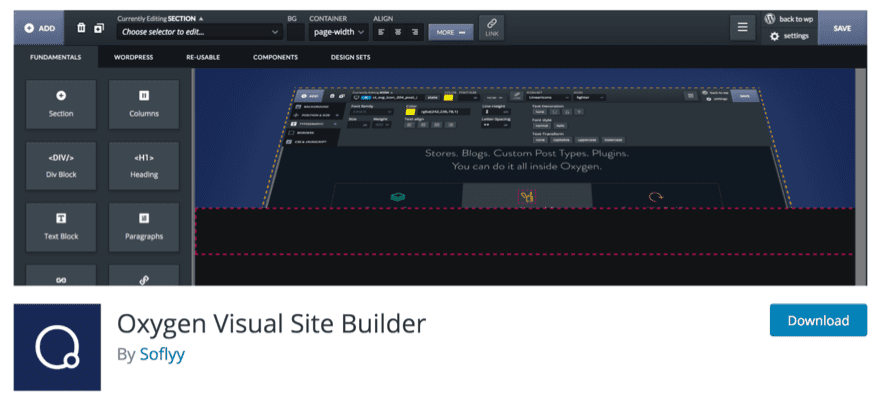
Task: Click the yellow Color swatch in preview
Action: click(x=410, y=112)
